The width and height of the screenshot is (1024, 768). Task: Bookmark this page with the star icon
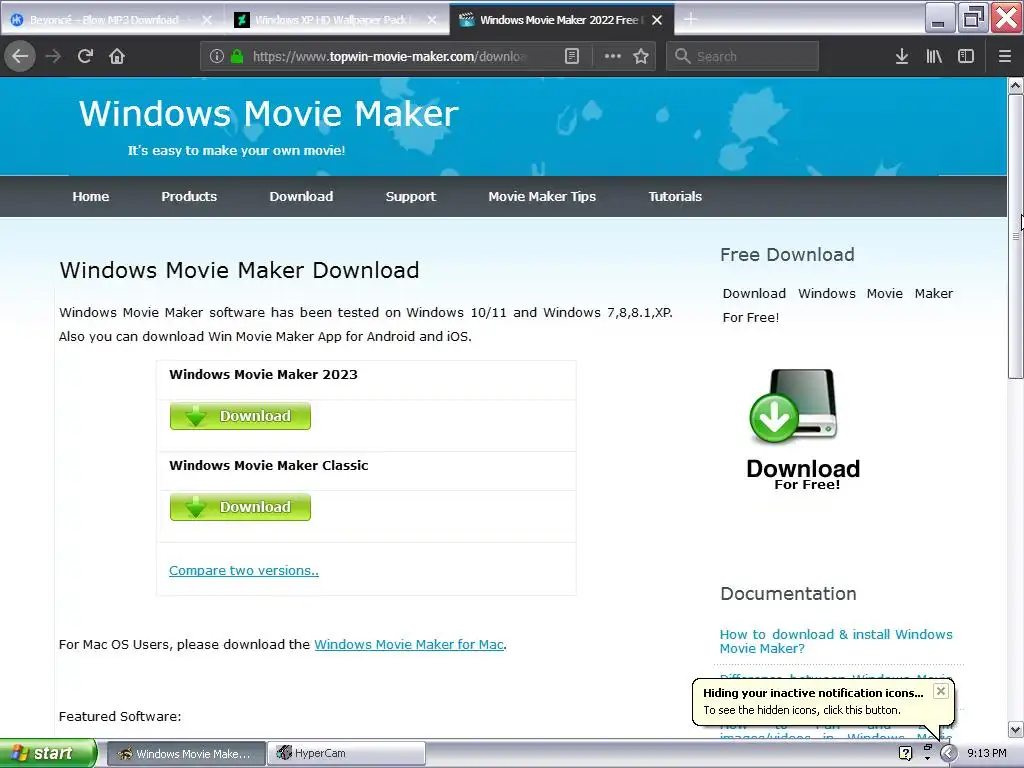pyautogui.click(x=641, y=56)
